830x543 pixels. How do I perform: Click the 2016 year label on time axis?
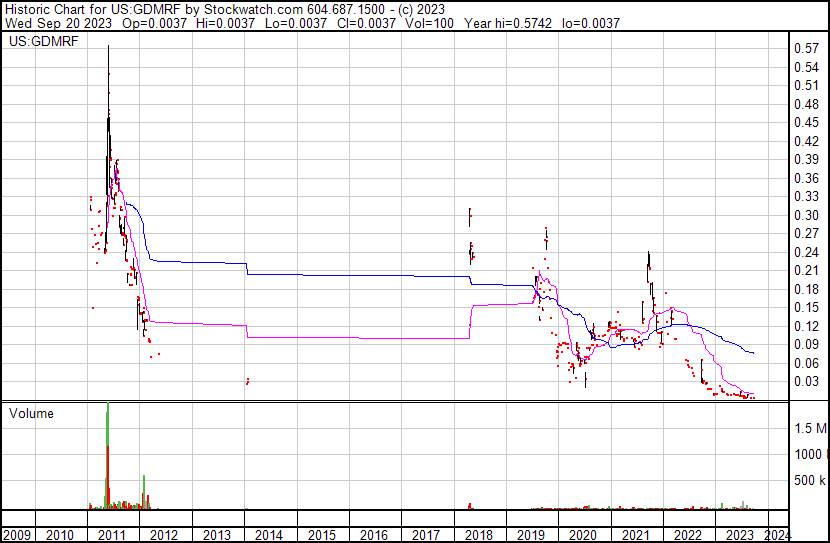pyautogui.click(x=374, y=535)
